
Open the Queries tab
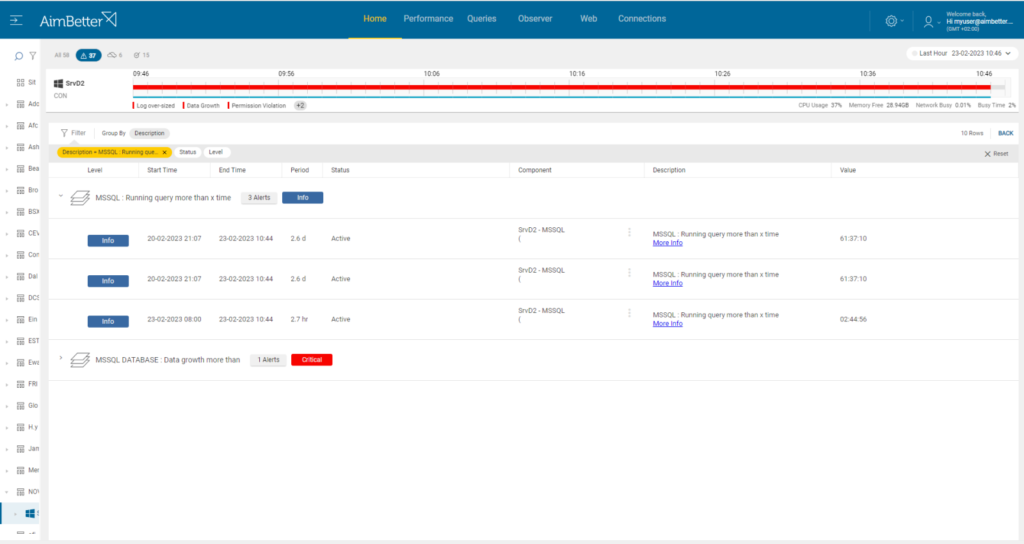pyautogui.click(x=482, y=19)
